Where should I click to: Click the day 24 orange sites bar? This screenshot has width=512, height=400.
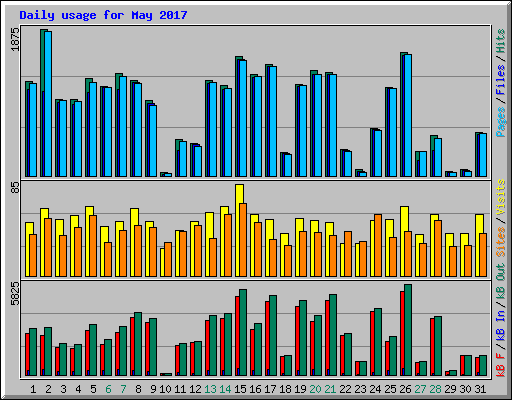click(x=378, y=245)
